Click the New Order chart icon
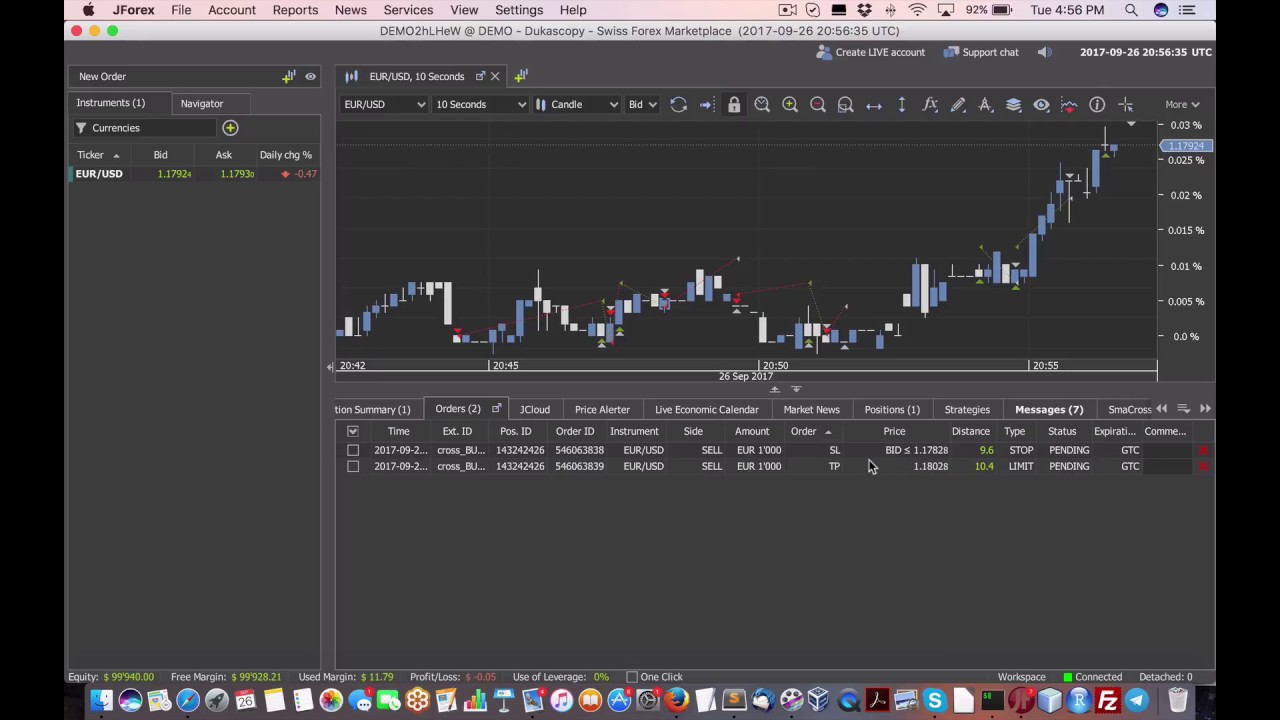This screenshot has height=720, width=1280. (289, 76)
